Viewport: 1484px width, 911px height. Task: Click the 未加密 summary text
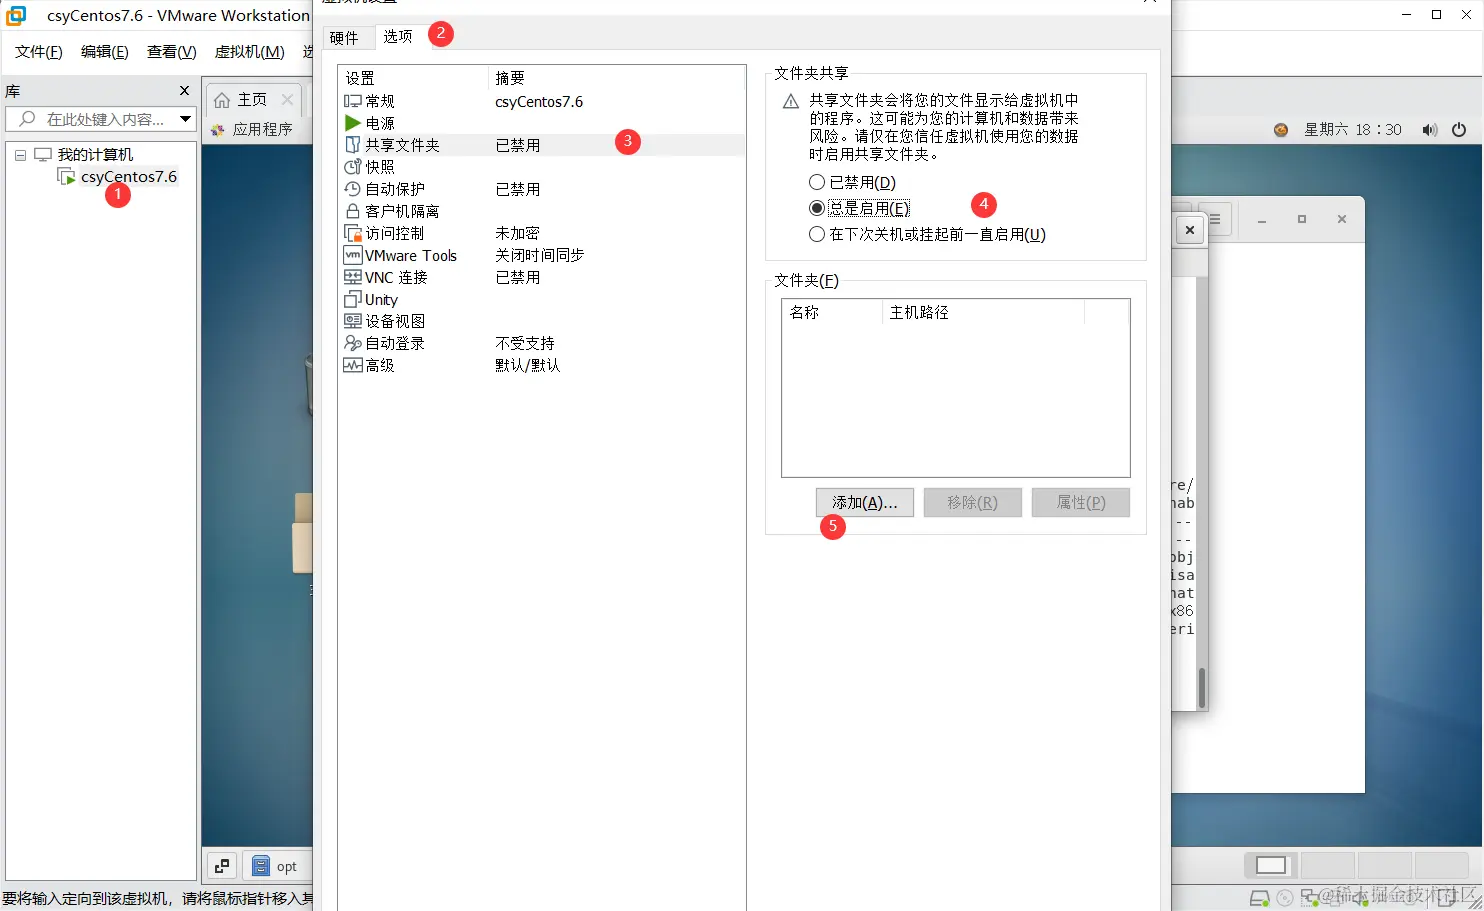518,233
